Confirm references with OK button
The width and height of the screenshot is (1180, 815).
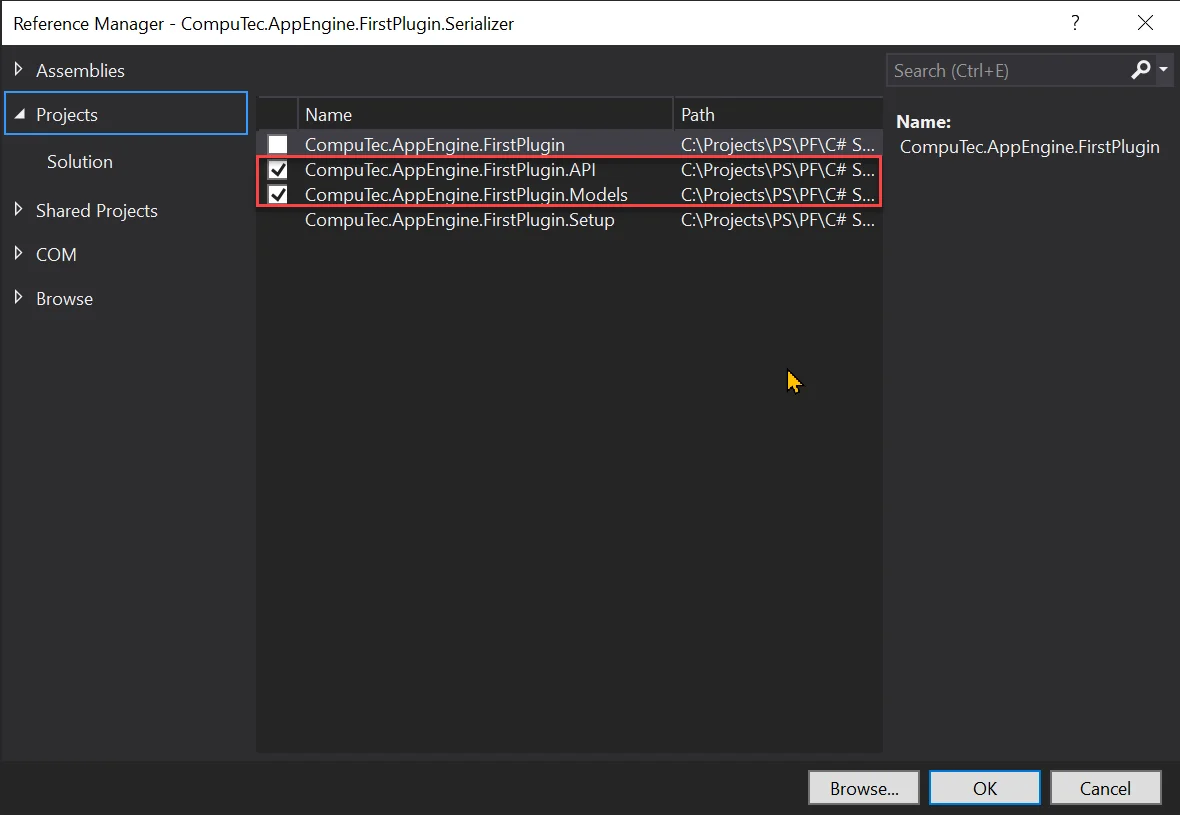point(985,788)
